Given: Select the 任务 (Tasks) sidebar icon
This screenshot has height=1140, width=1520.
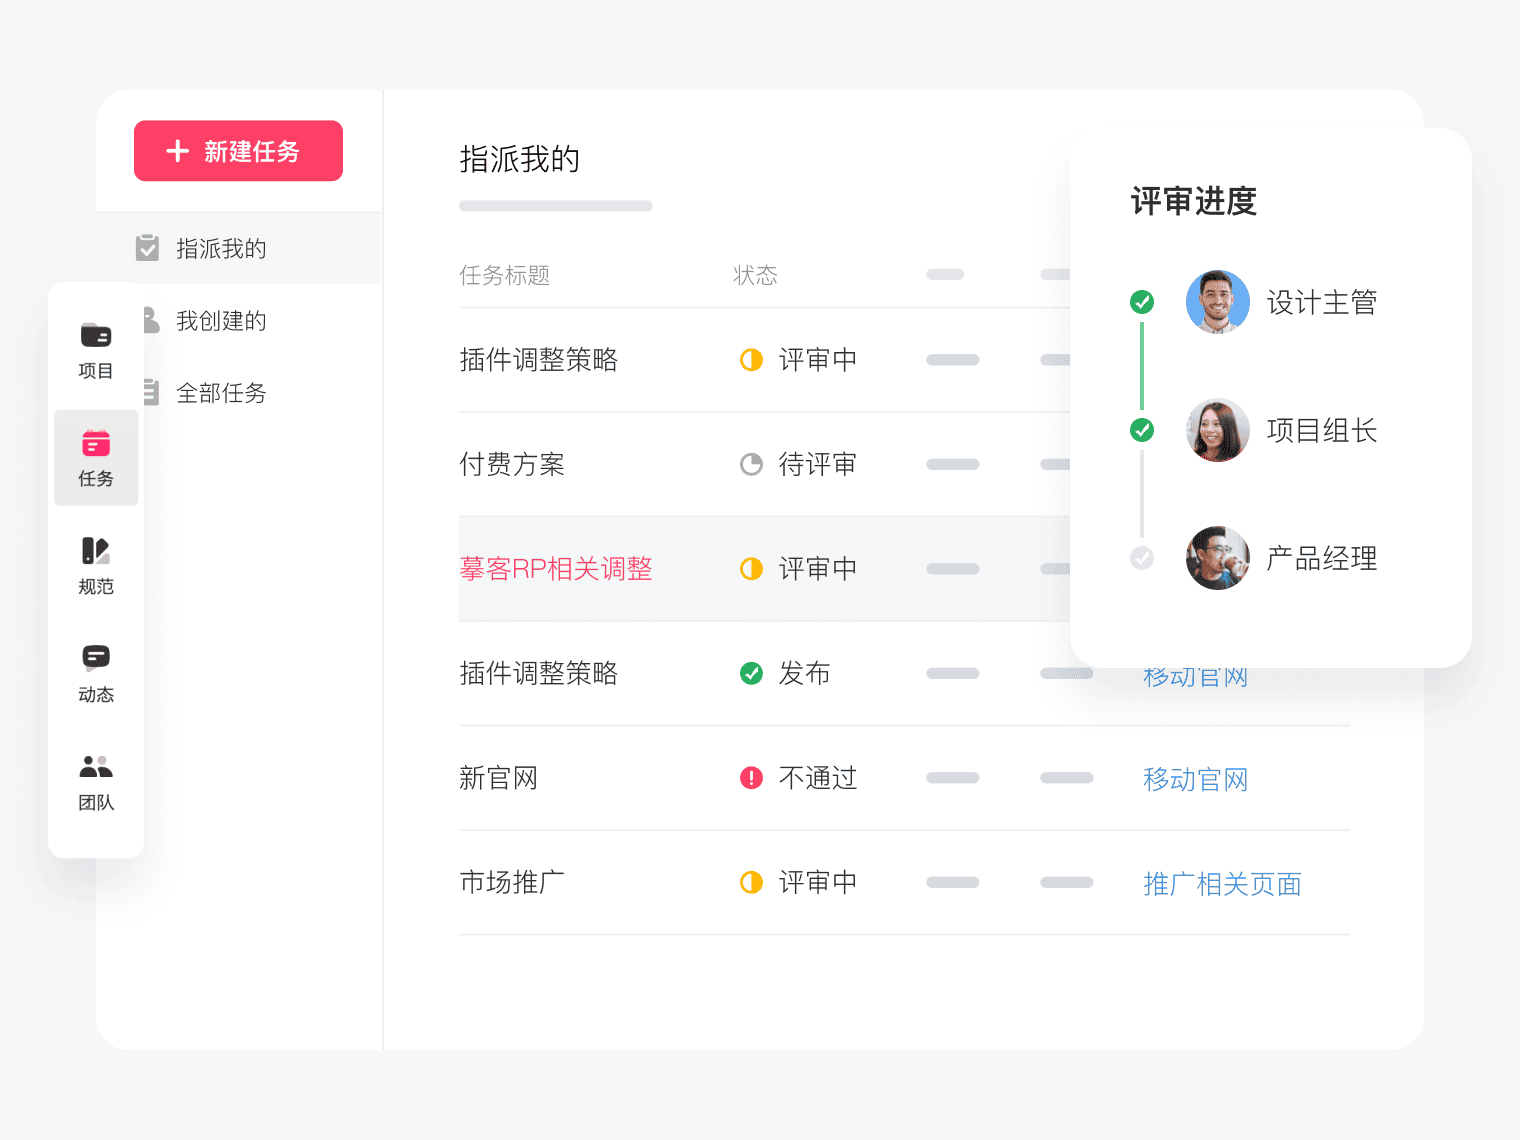Looking at the screenshot, I should click(x=96, y=457).
